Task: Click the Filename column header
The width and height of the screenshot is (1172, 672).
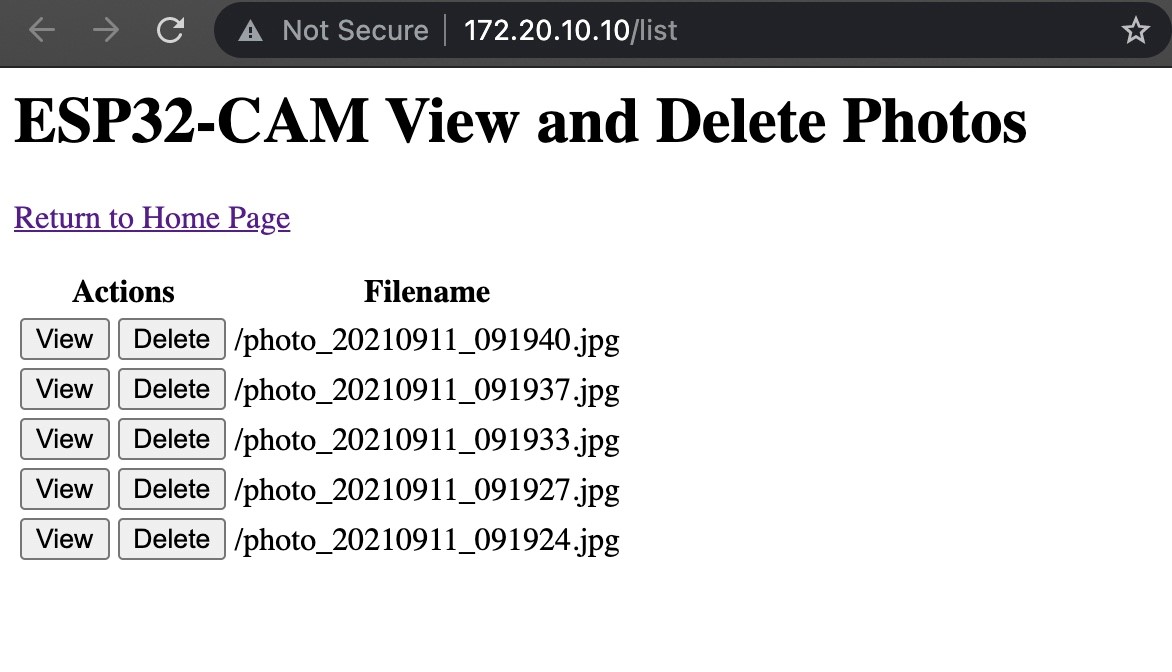Action: [427, 292]
